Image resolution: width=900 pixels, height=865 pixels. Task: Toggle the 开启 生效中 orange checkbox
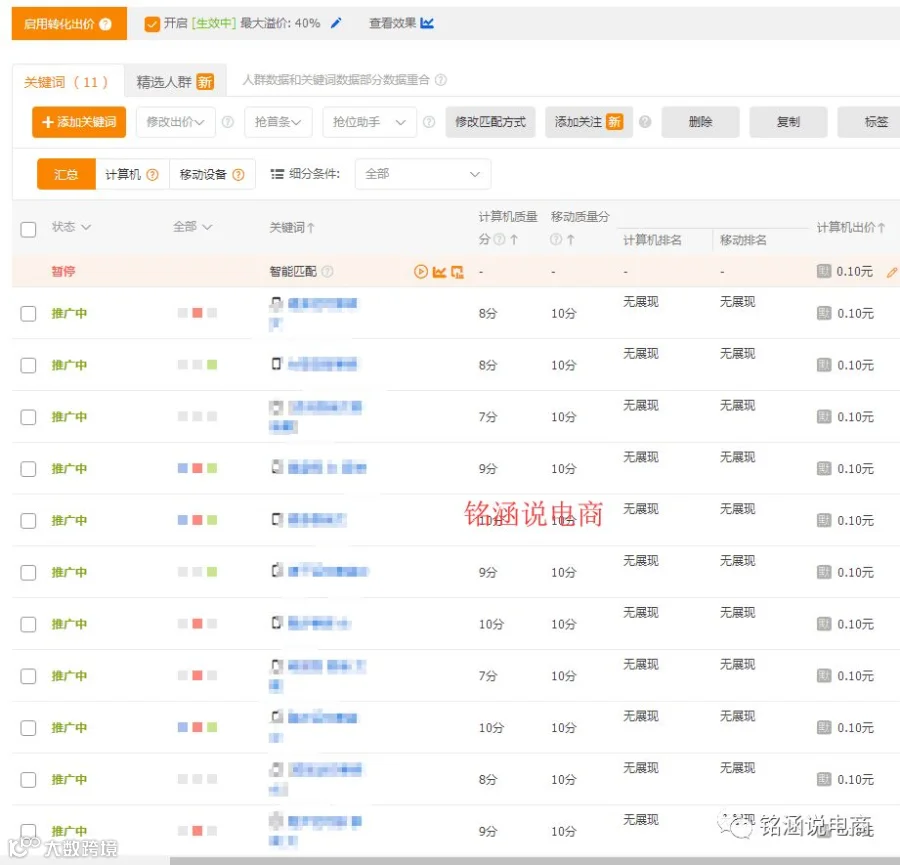(152, 24)
